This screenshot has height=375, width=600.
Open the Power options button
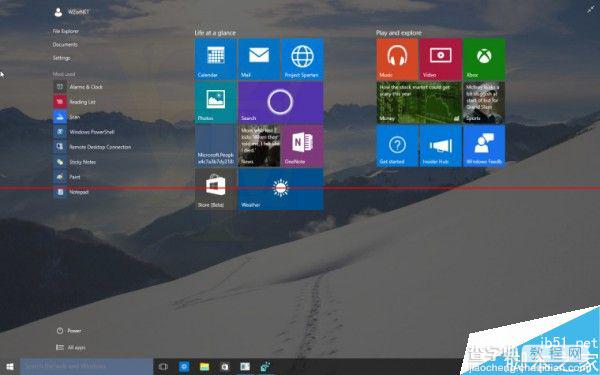point(69,331)
